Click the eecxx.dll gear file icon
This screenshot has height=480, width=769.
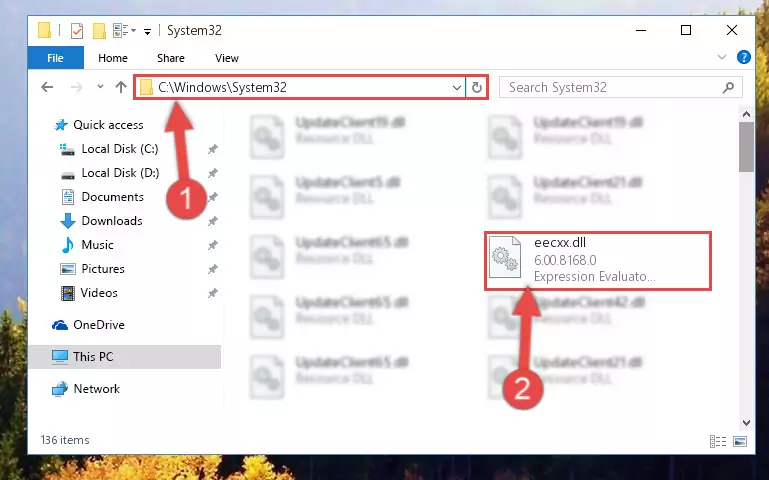click(505, 257)
